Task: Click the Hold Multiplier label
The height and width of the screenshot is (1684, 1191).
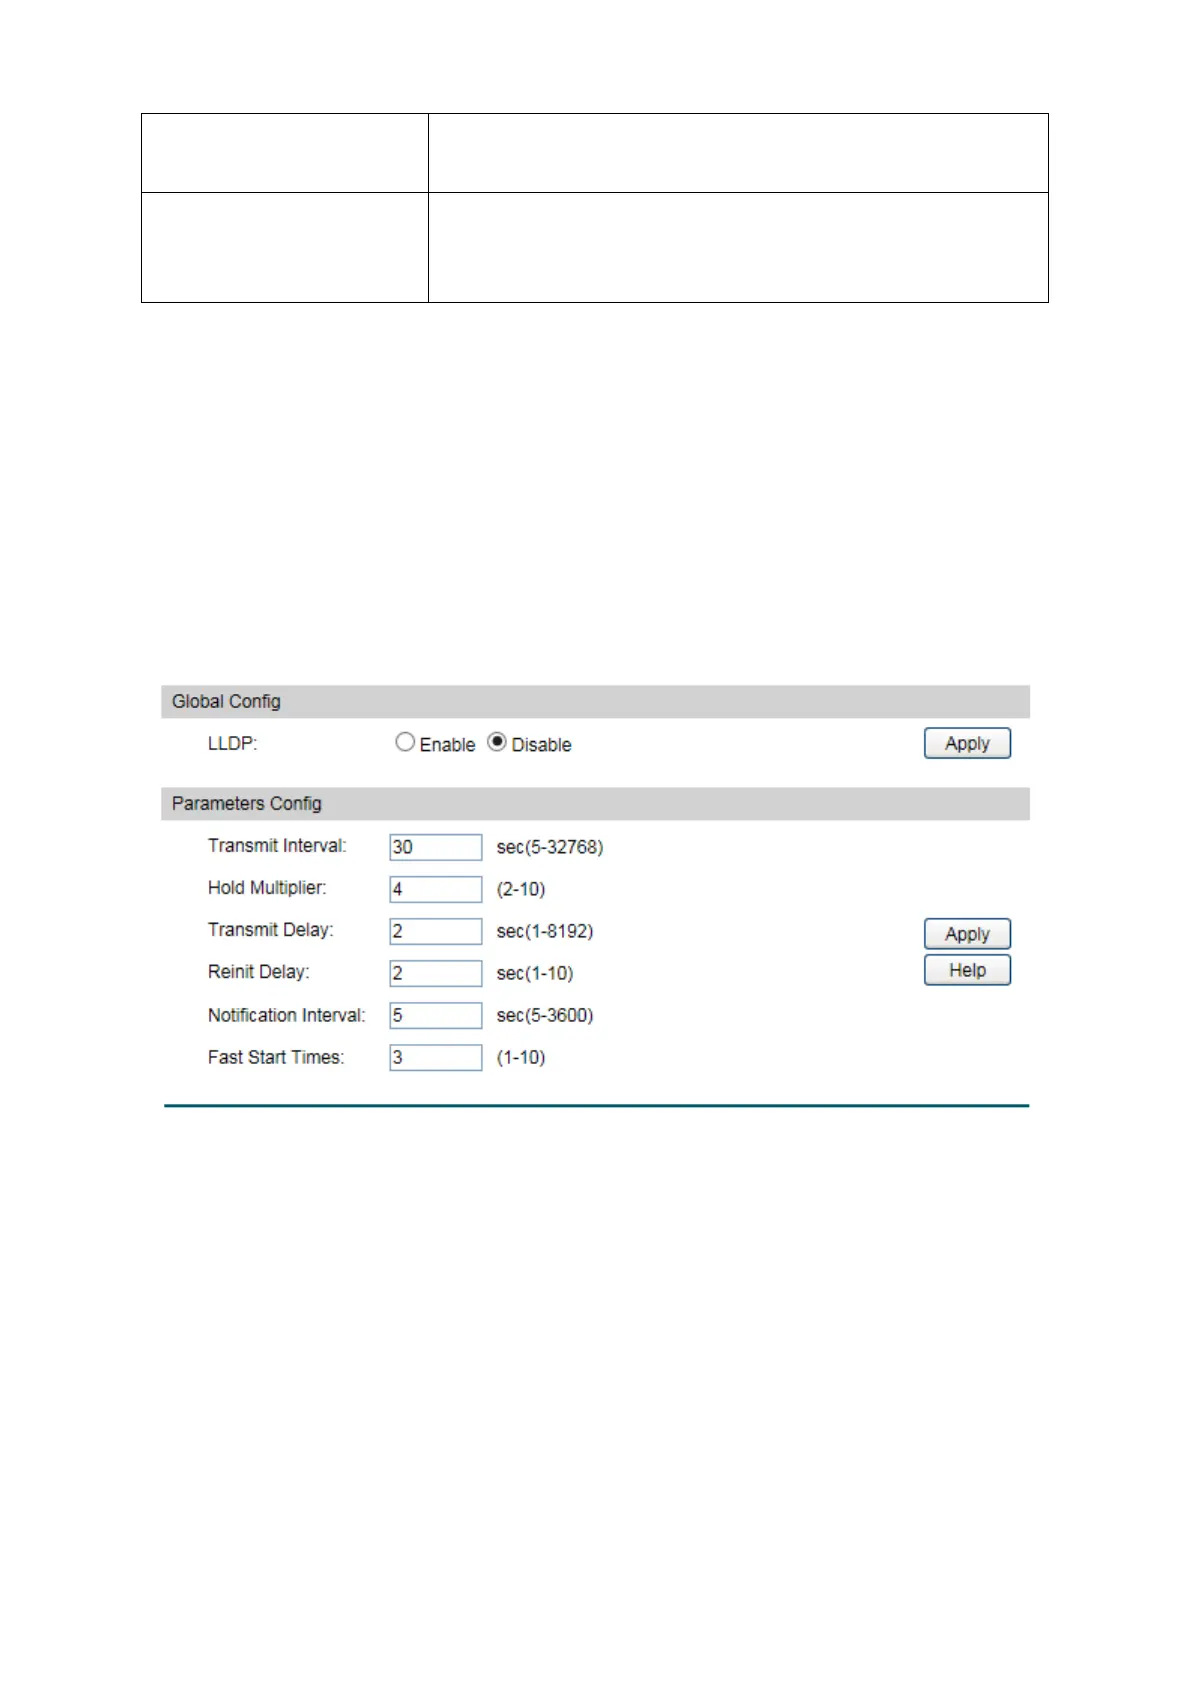Action: click(267, 888)
